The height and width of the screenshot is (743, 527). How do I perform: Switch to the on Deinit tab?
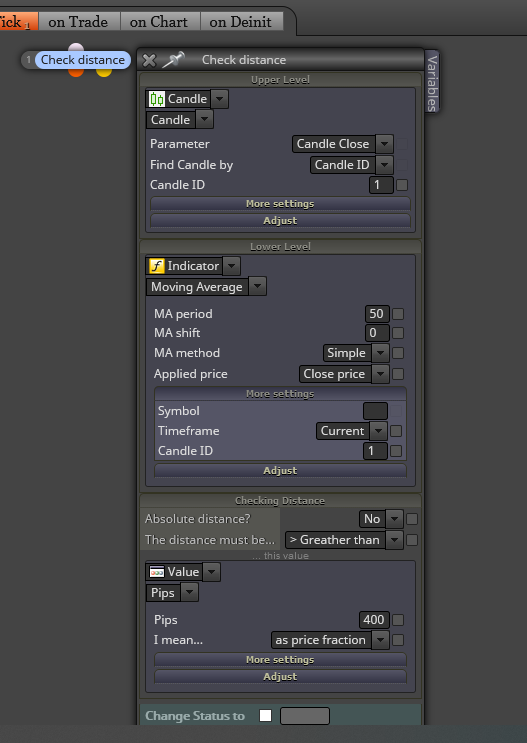(x=240, y=22)
